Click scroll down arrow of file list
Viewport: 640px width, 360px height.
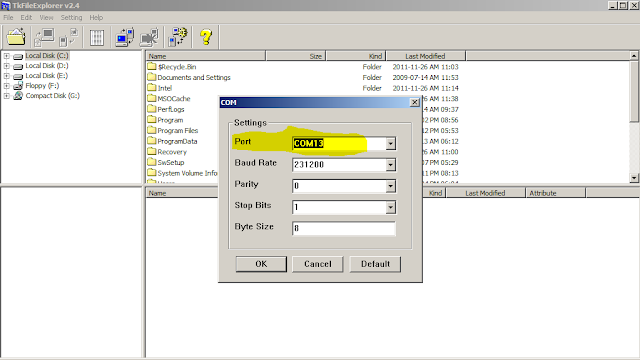(634, 178)
